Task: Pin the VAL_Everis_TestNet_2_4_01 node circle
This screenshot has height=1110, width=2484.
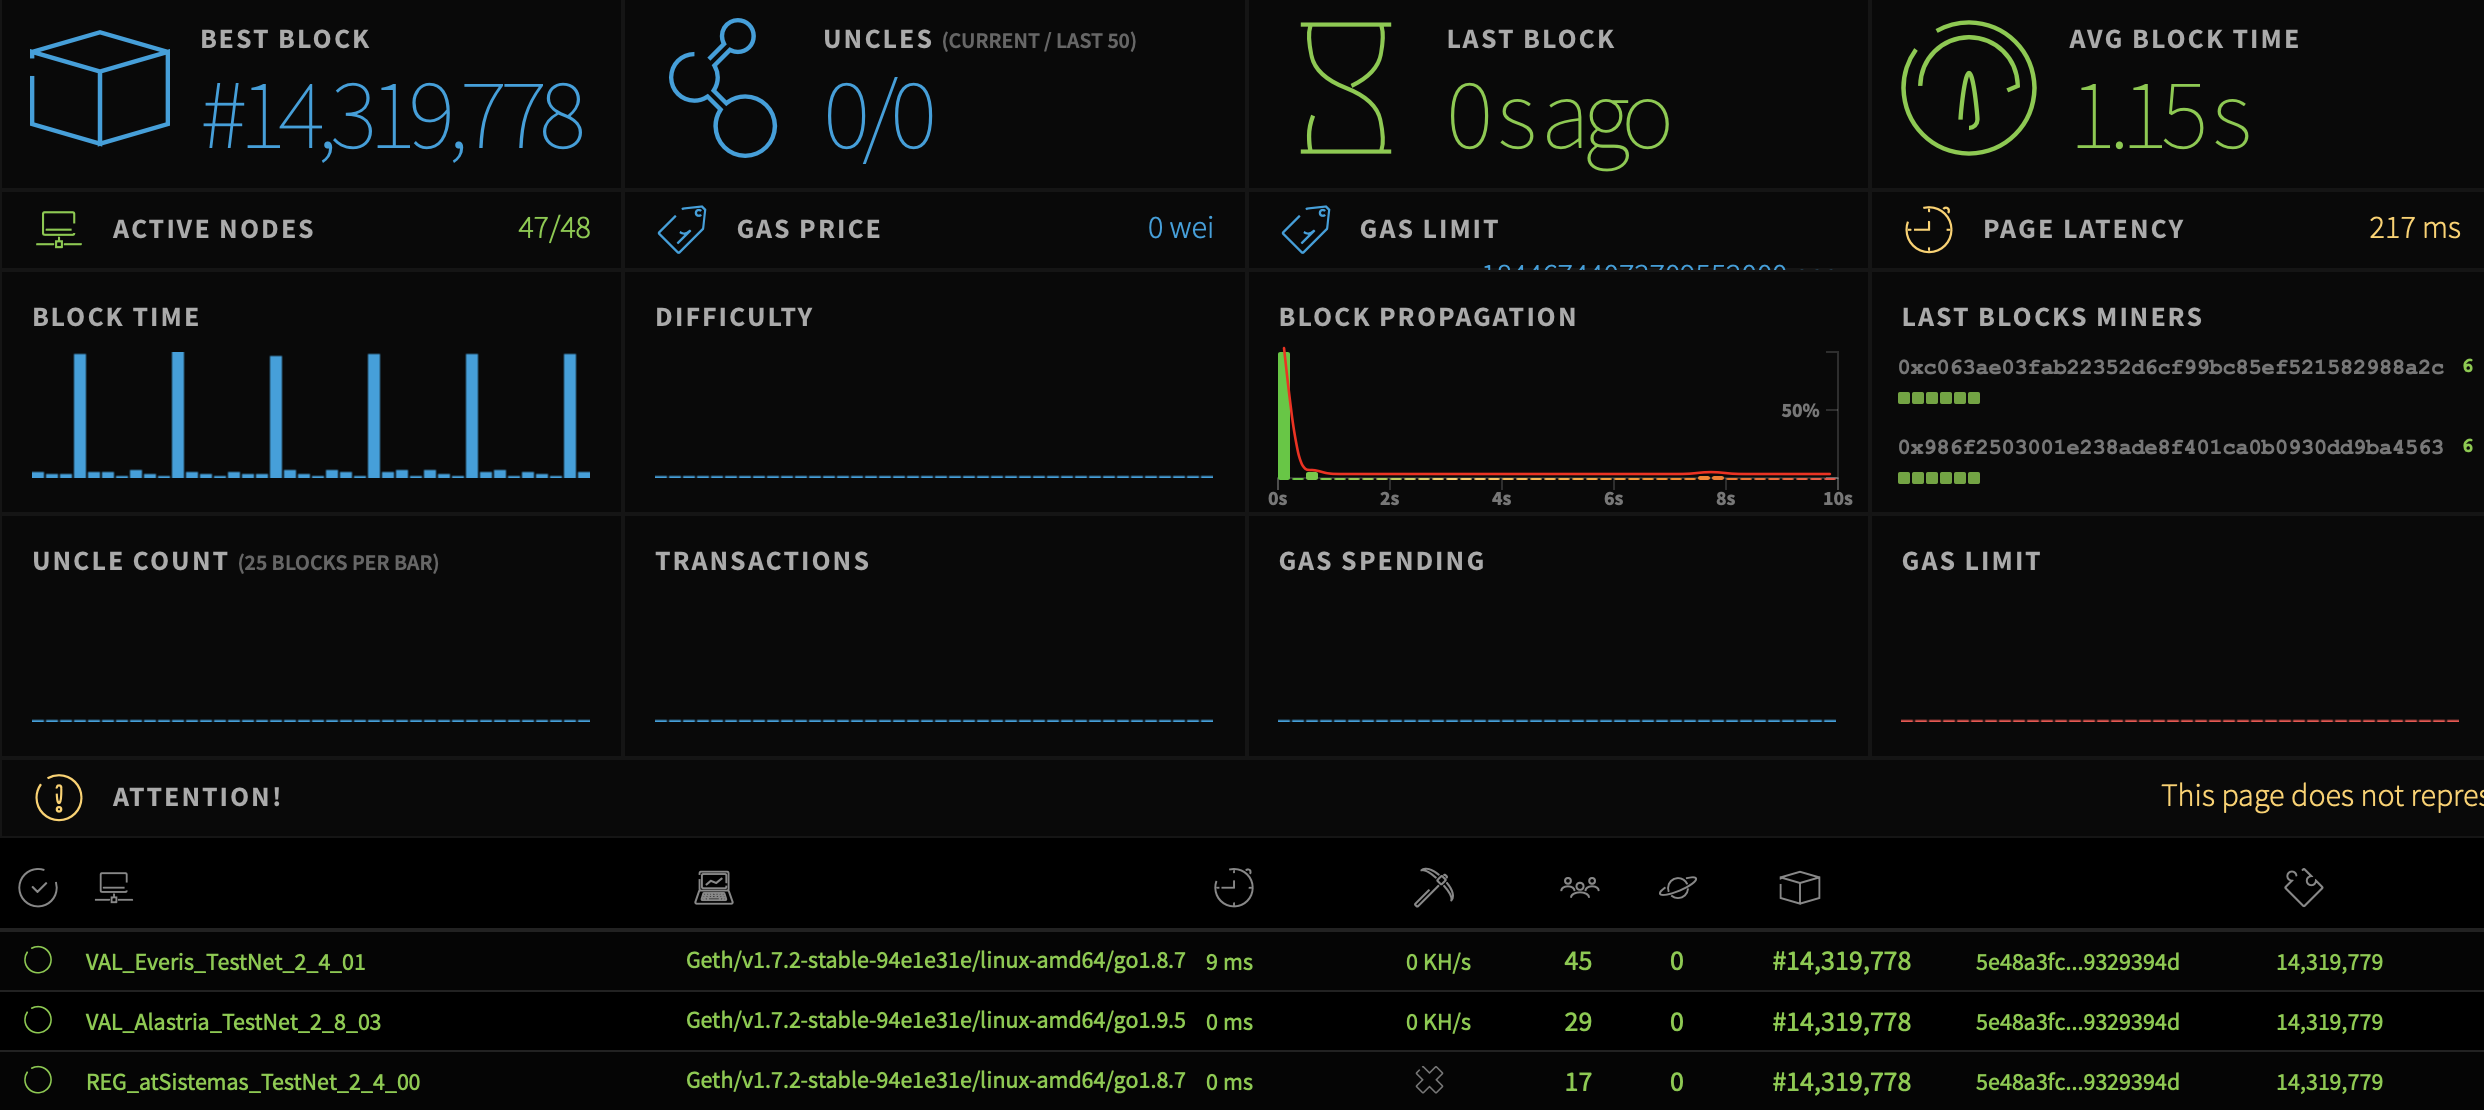Action: coord(38,960)
